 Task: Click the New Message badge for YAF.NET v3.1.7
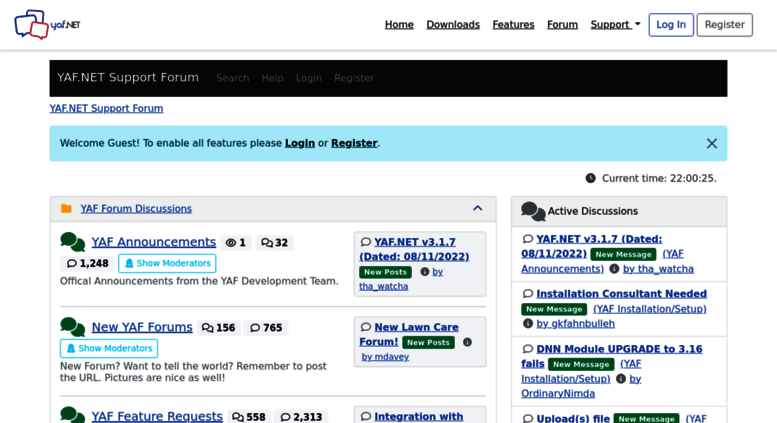click(x=623, y=254)
